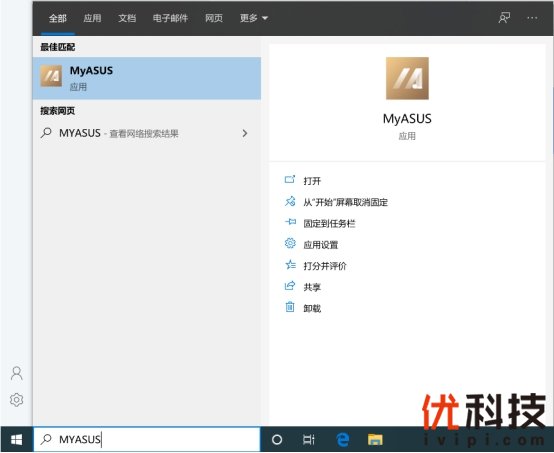
Task: Choose 共享 to share the app
Action: [x=312, y=287]
